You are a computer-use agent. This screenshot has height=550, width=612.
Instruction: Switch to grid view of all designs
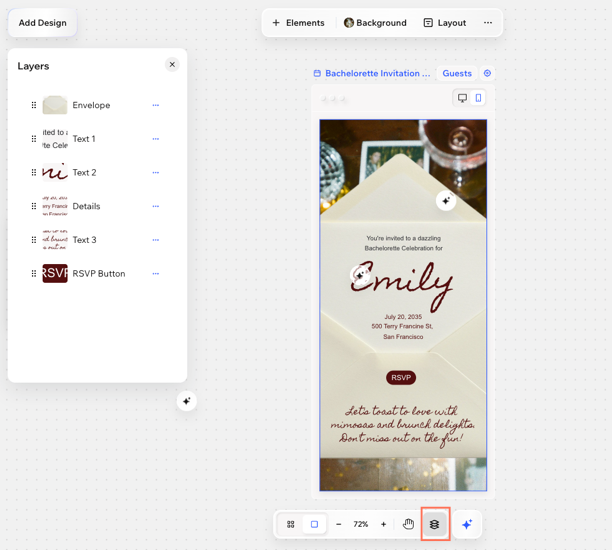point(290,524)
